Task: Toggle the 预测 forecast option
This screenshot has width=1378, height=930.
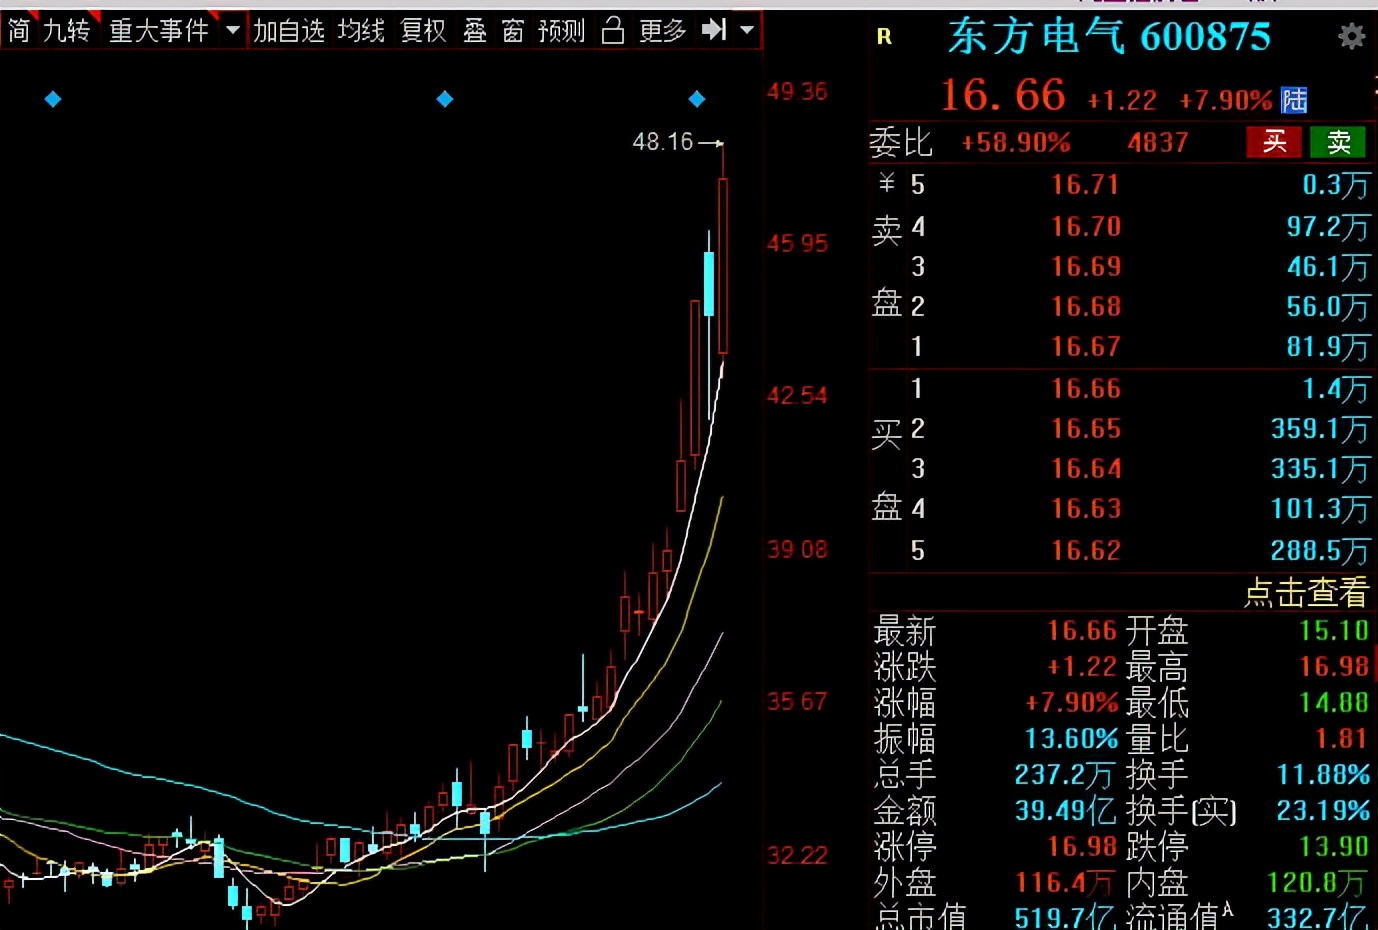Action: (x=561, y=31)
